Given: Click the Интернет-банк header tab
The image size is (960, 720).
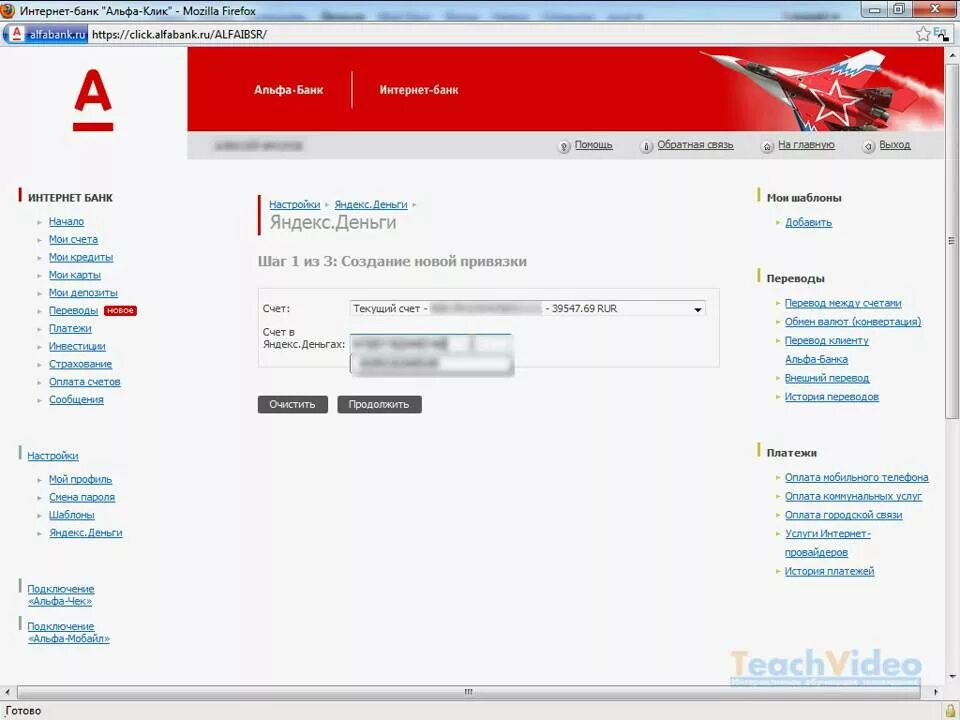Looking at the screenshot, I should point(419,90).
